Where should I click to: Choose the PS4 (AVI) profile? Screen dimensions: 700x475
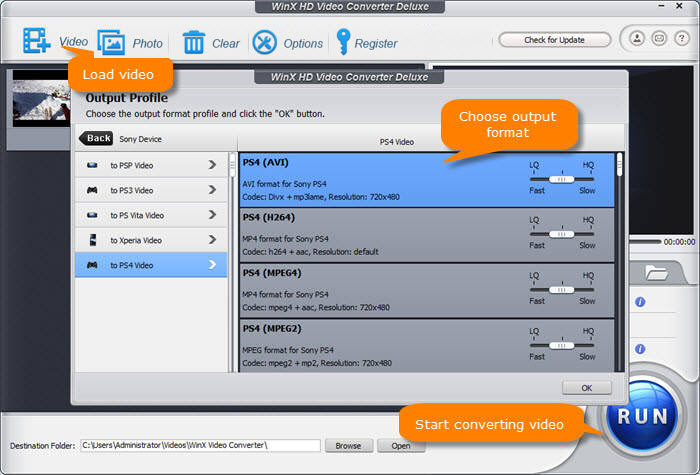point(427,180)
